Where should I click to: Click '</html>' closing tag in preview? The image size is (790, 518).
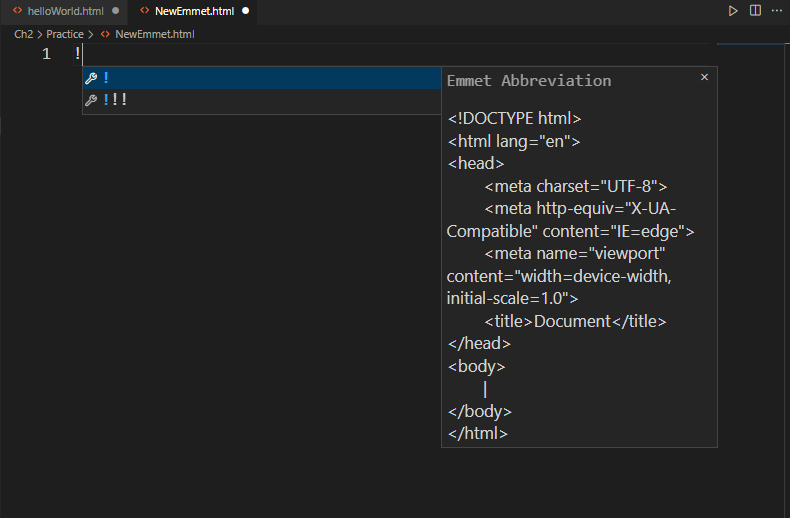tap(478, 433)
